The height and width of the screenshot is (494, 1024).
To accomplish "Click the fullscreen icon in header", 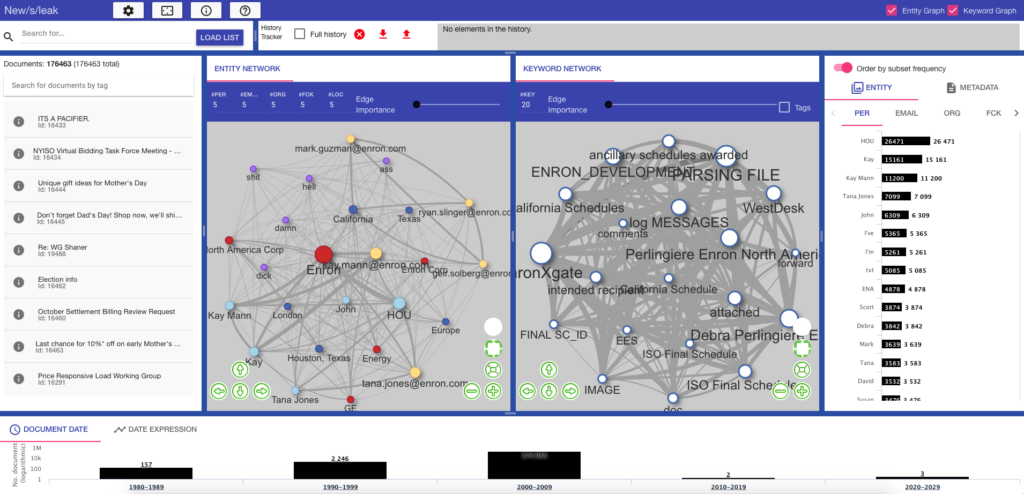I will click(167, 10).
